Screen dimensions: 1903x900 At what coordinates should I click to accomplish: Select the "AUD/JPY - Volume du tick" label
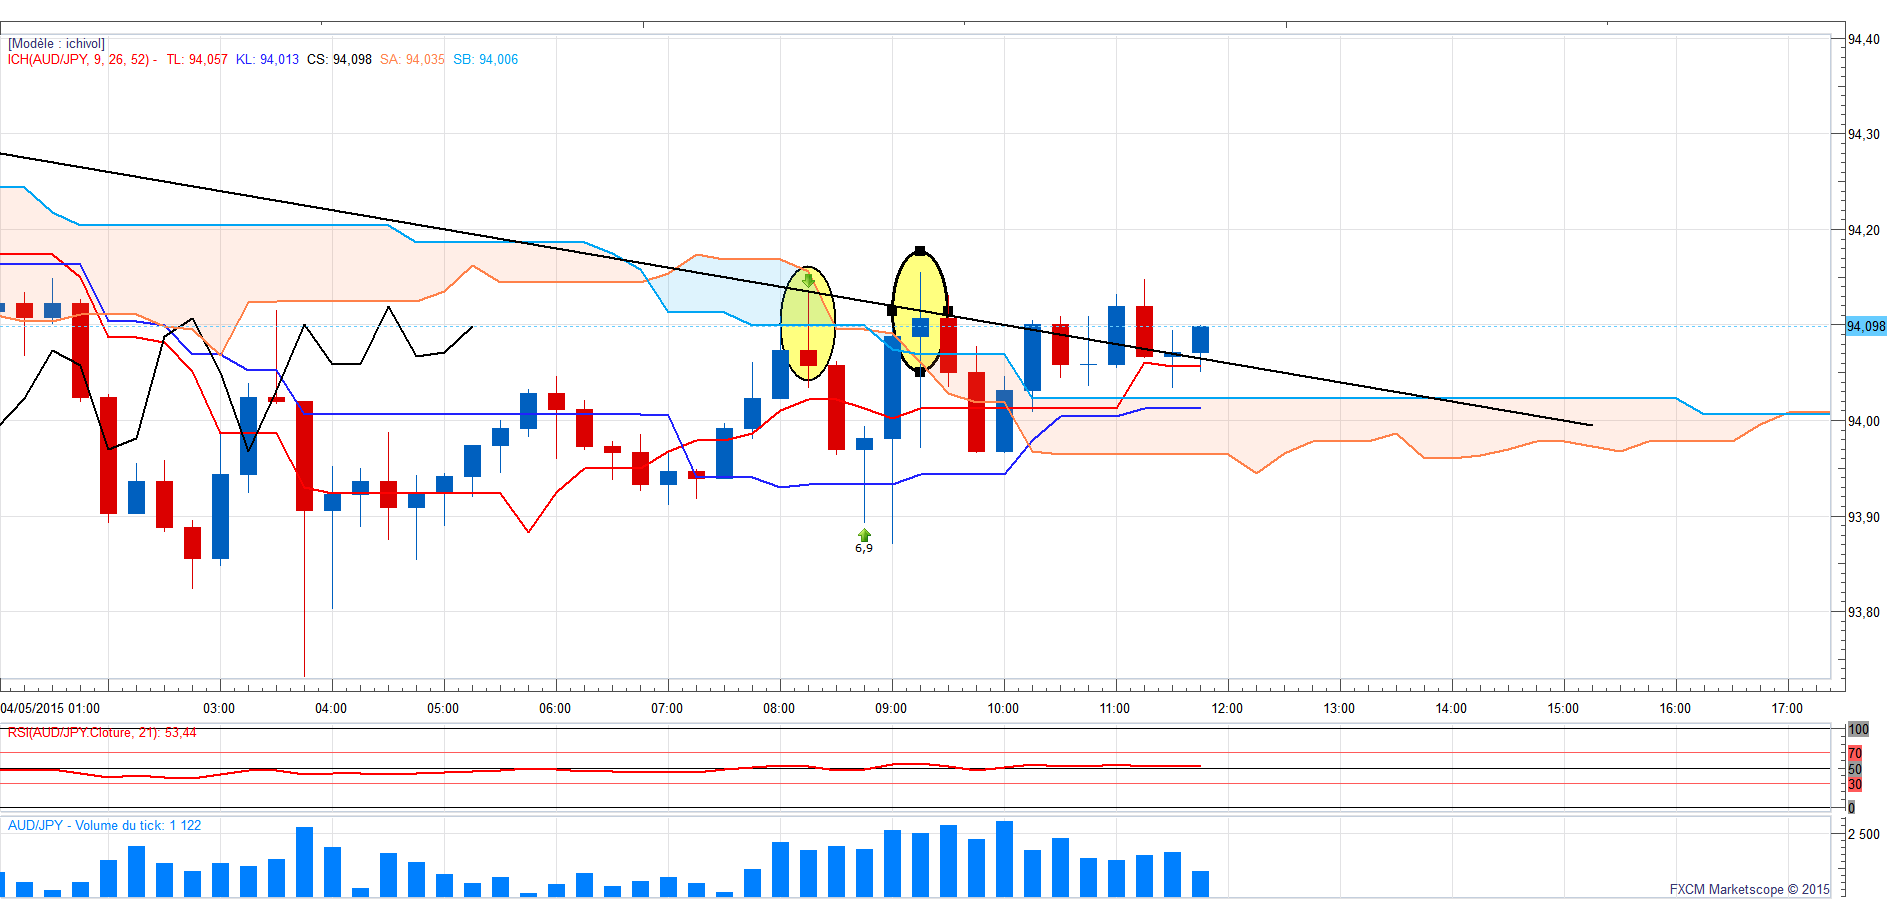tap(104, 826)
